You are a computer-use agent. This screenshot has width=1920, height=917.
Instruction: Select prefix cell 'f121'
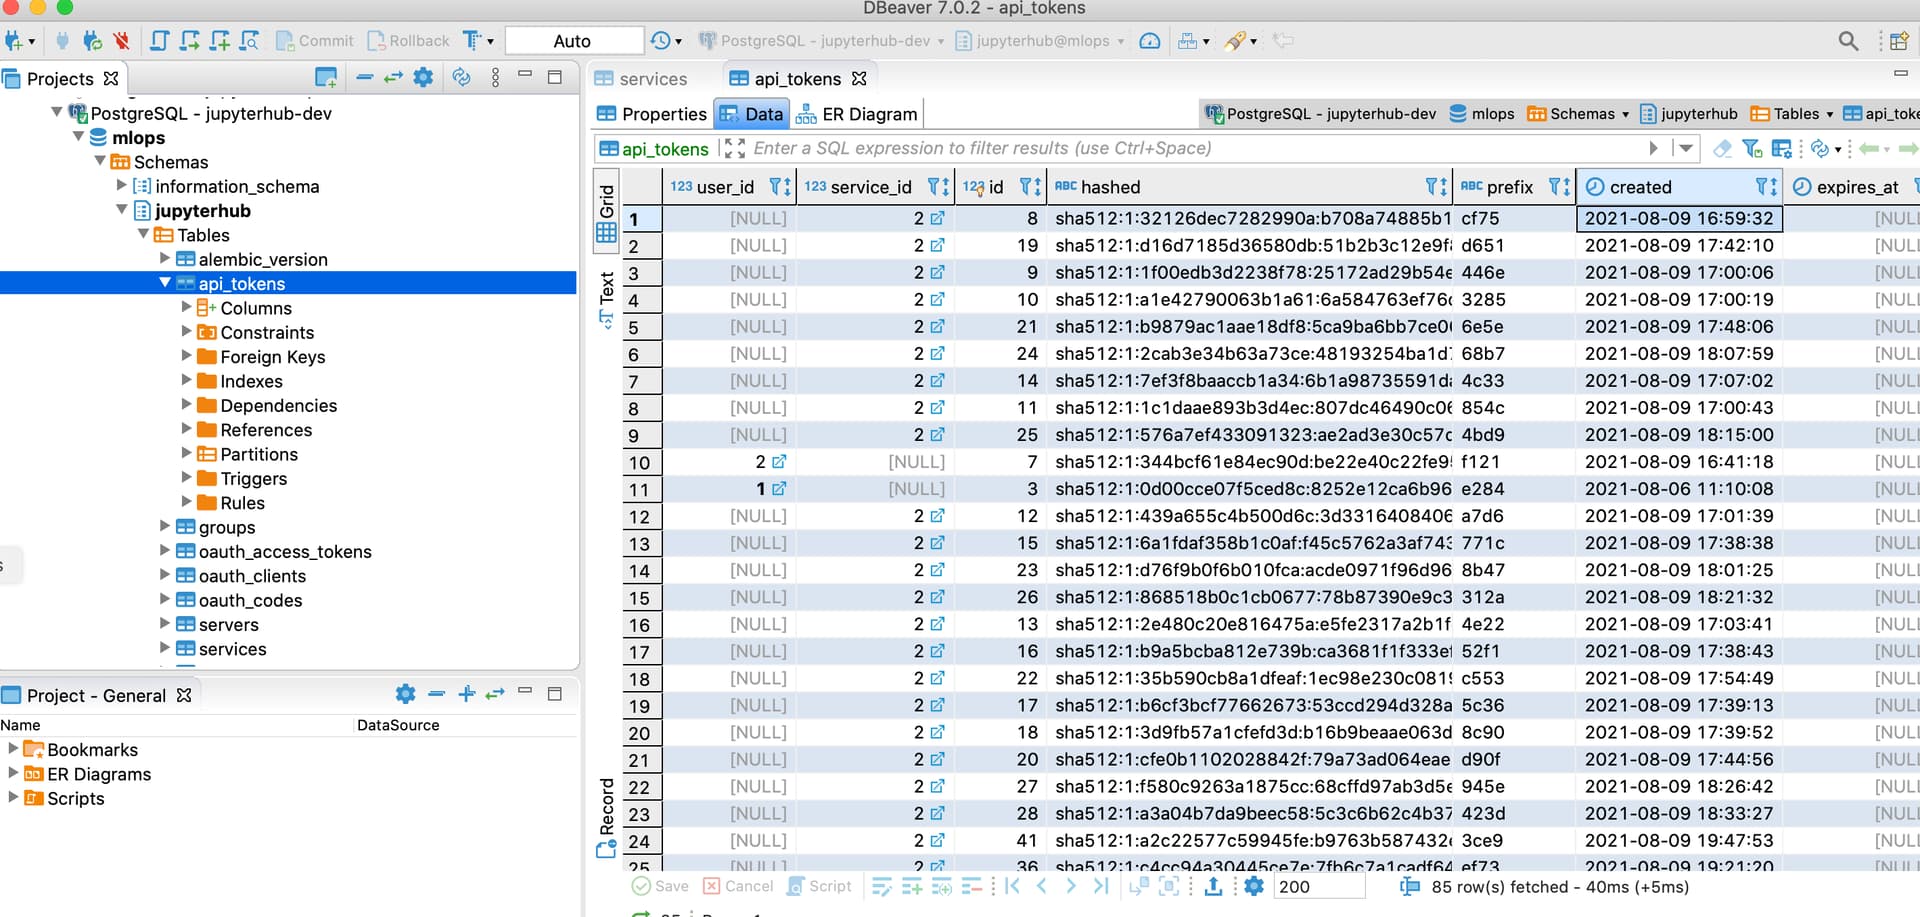click(1514, 462)
